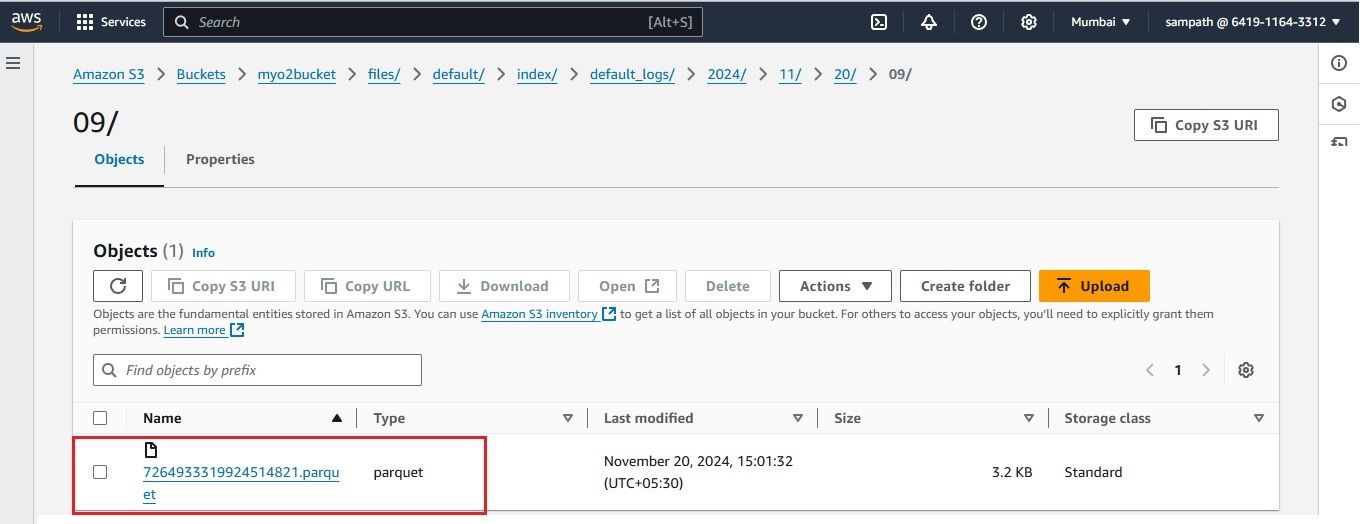Image resolution: width=1366 pixels, height=524 pixels.
Task: Open the sampath account dropdown
Action: [x=1253, y=22]
